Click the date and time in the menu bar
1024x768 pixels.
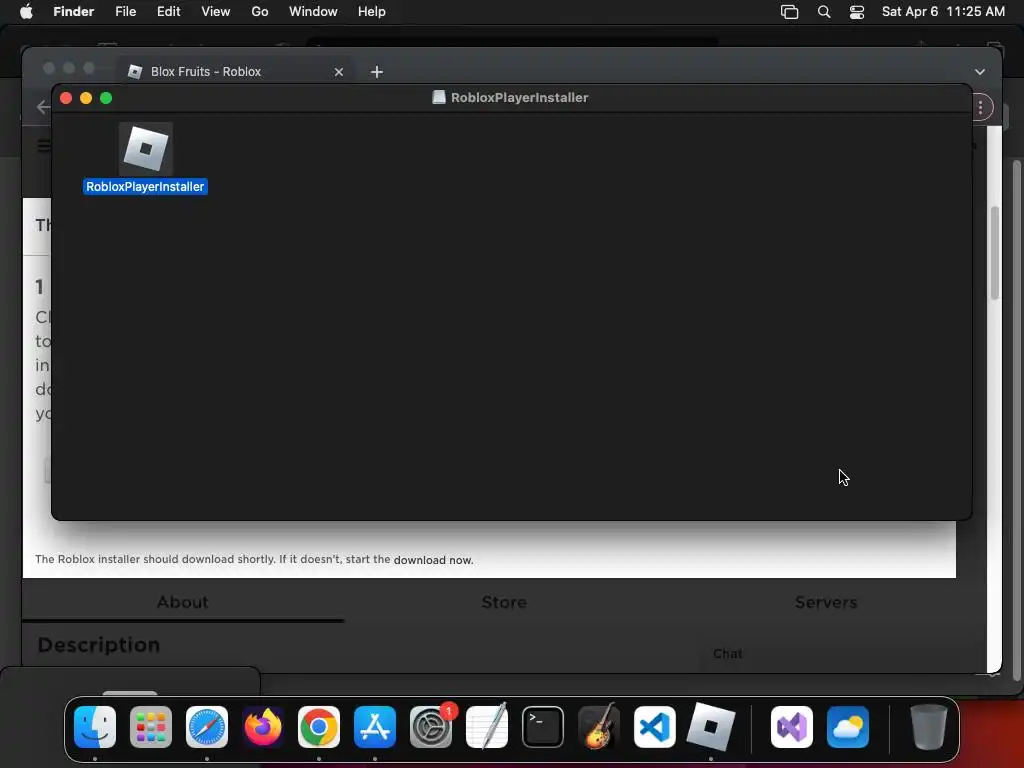pos(943,12)
